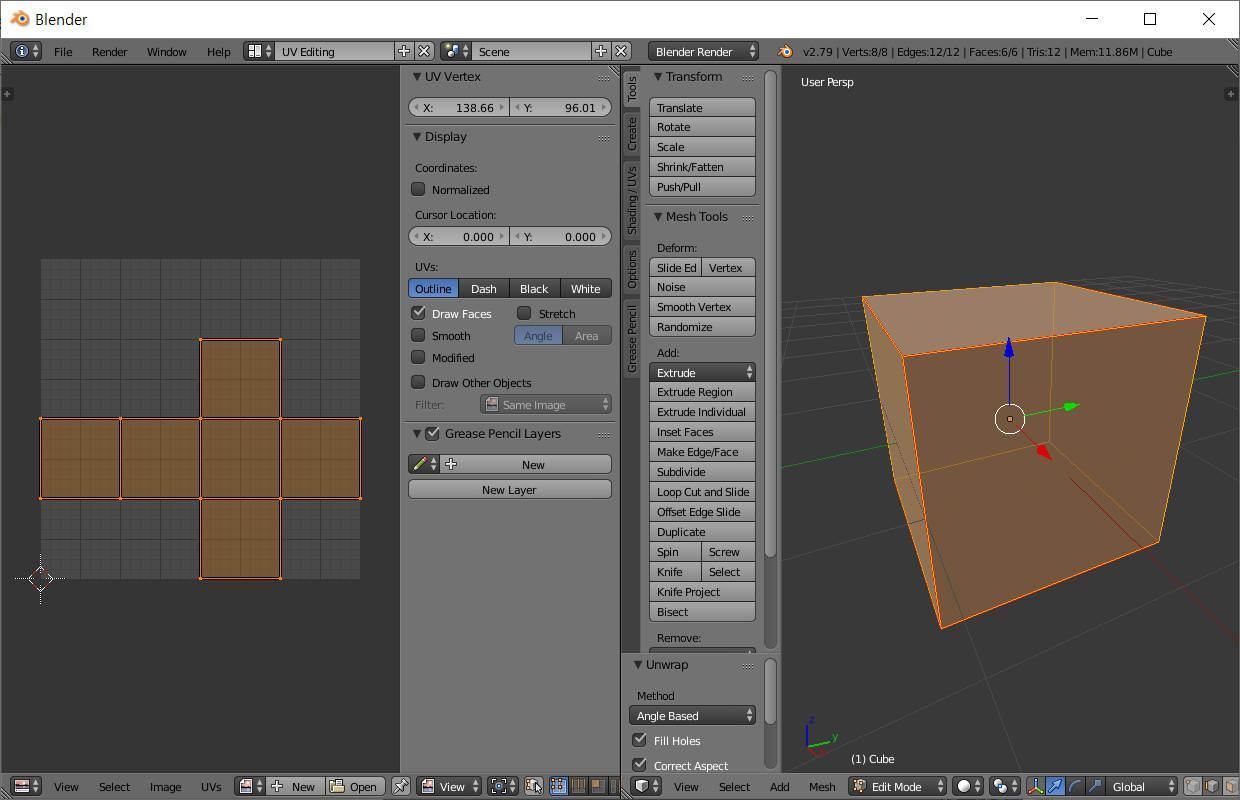Screen dimensions: 1240x800
Task: Click the viewport shading sphere icon
Action: [963, 787]
